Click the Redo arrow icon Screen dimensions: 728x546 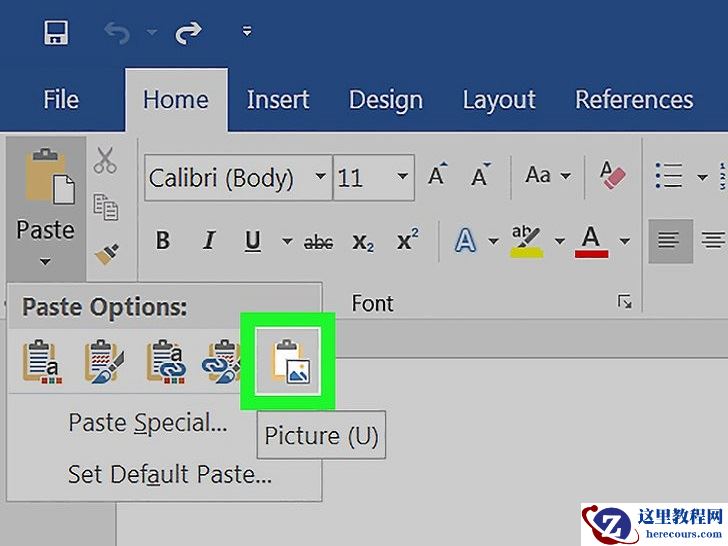click(187, 32)
